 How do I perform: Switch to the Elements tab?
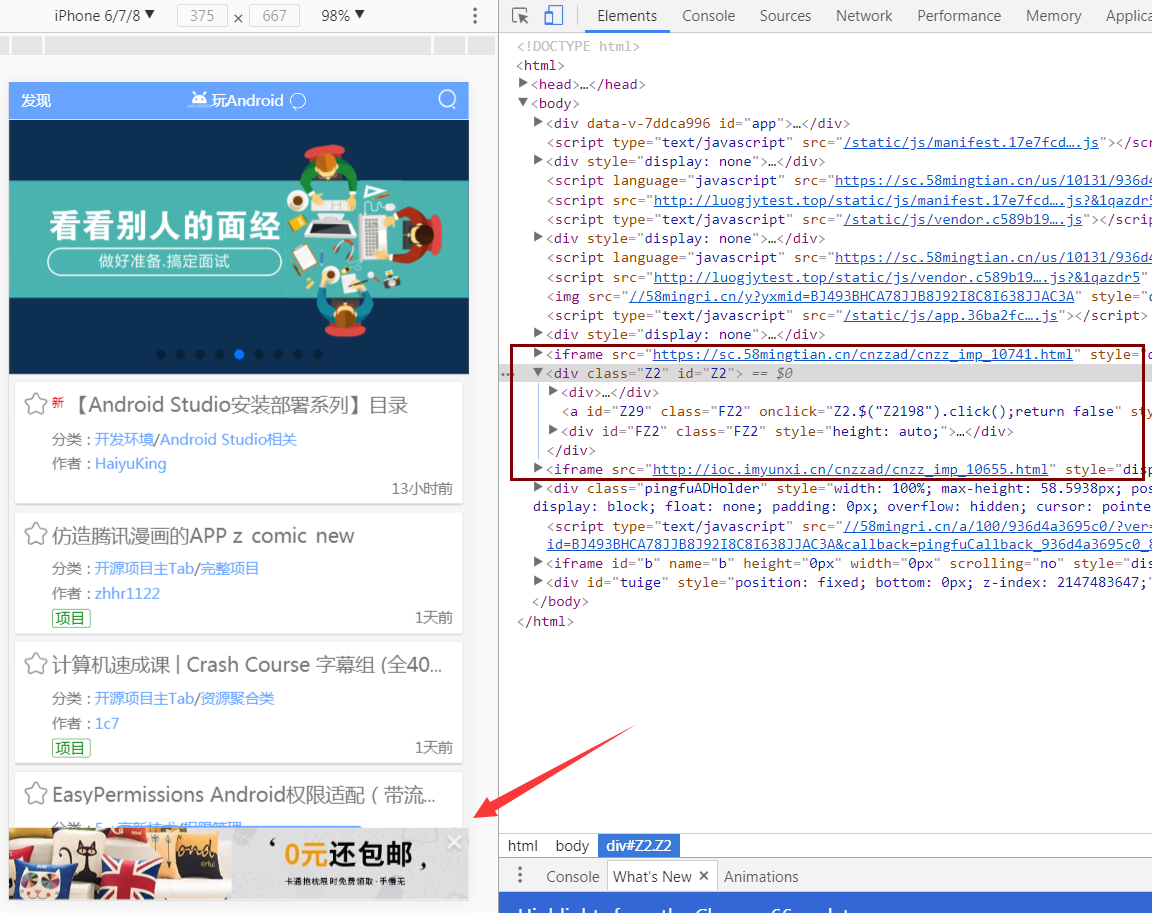[627, 15]
